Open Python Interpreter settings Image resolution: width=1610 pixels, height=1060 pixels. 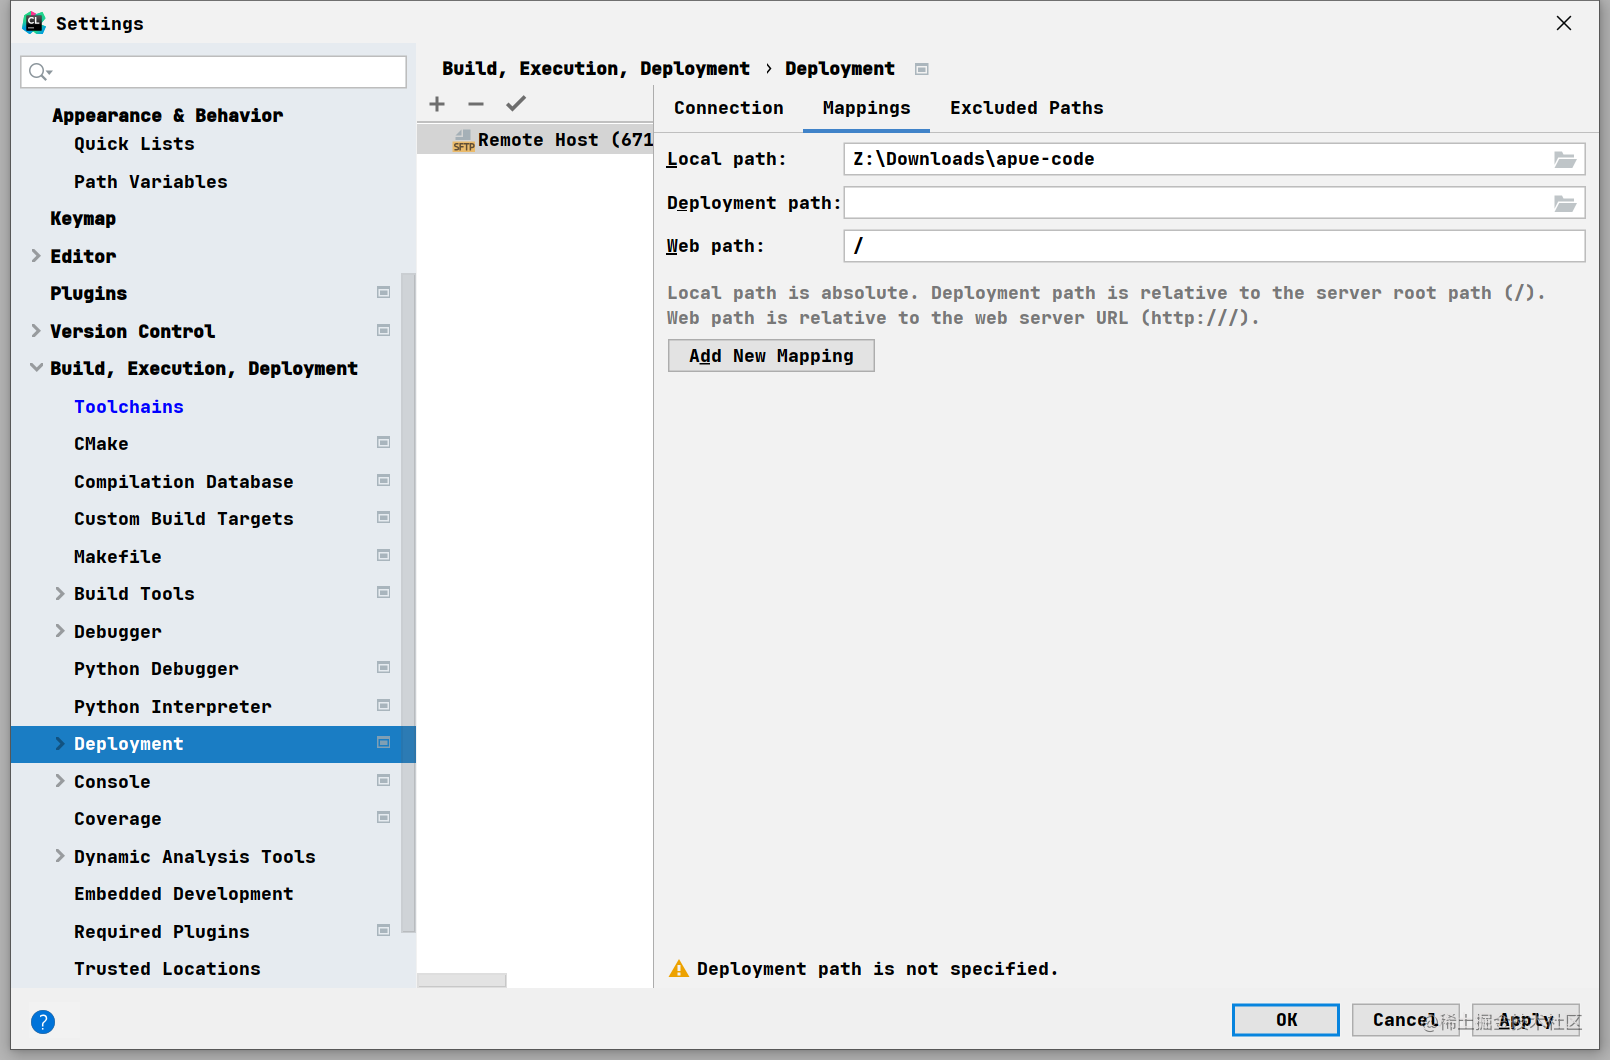pyautogui.click(x=173, y=707)
